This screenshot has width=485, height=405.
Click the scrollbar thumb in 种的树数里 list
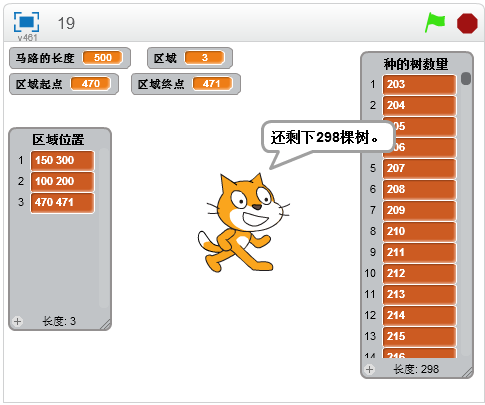[x=466, y=79]
